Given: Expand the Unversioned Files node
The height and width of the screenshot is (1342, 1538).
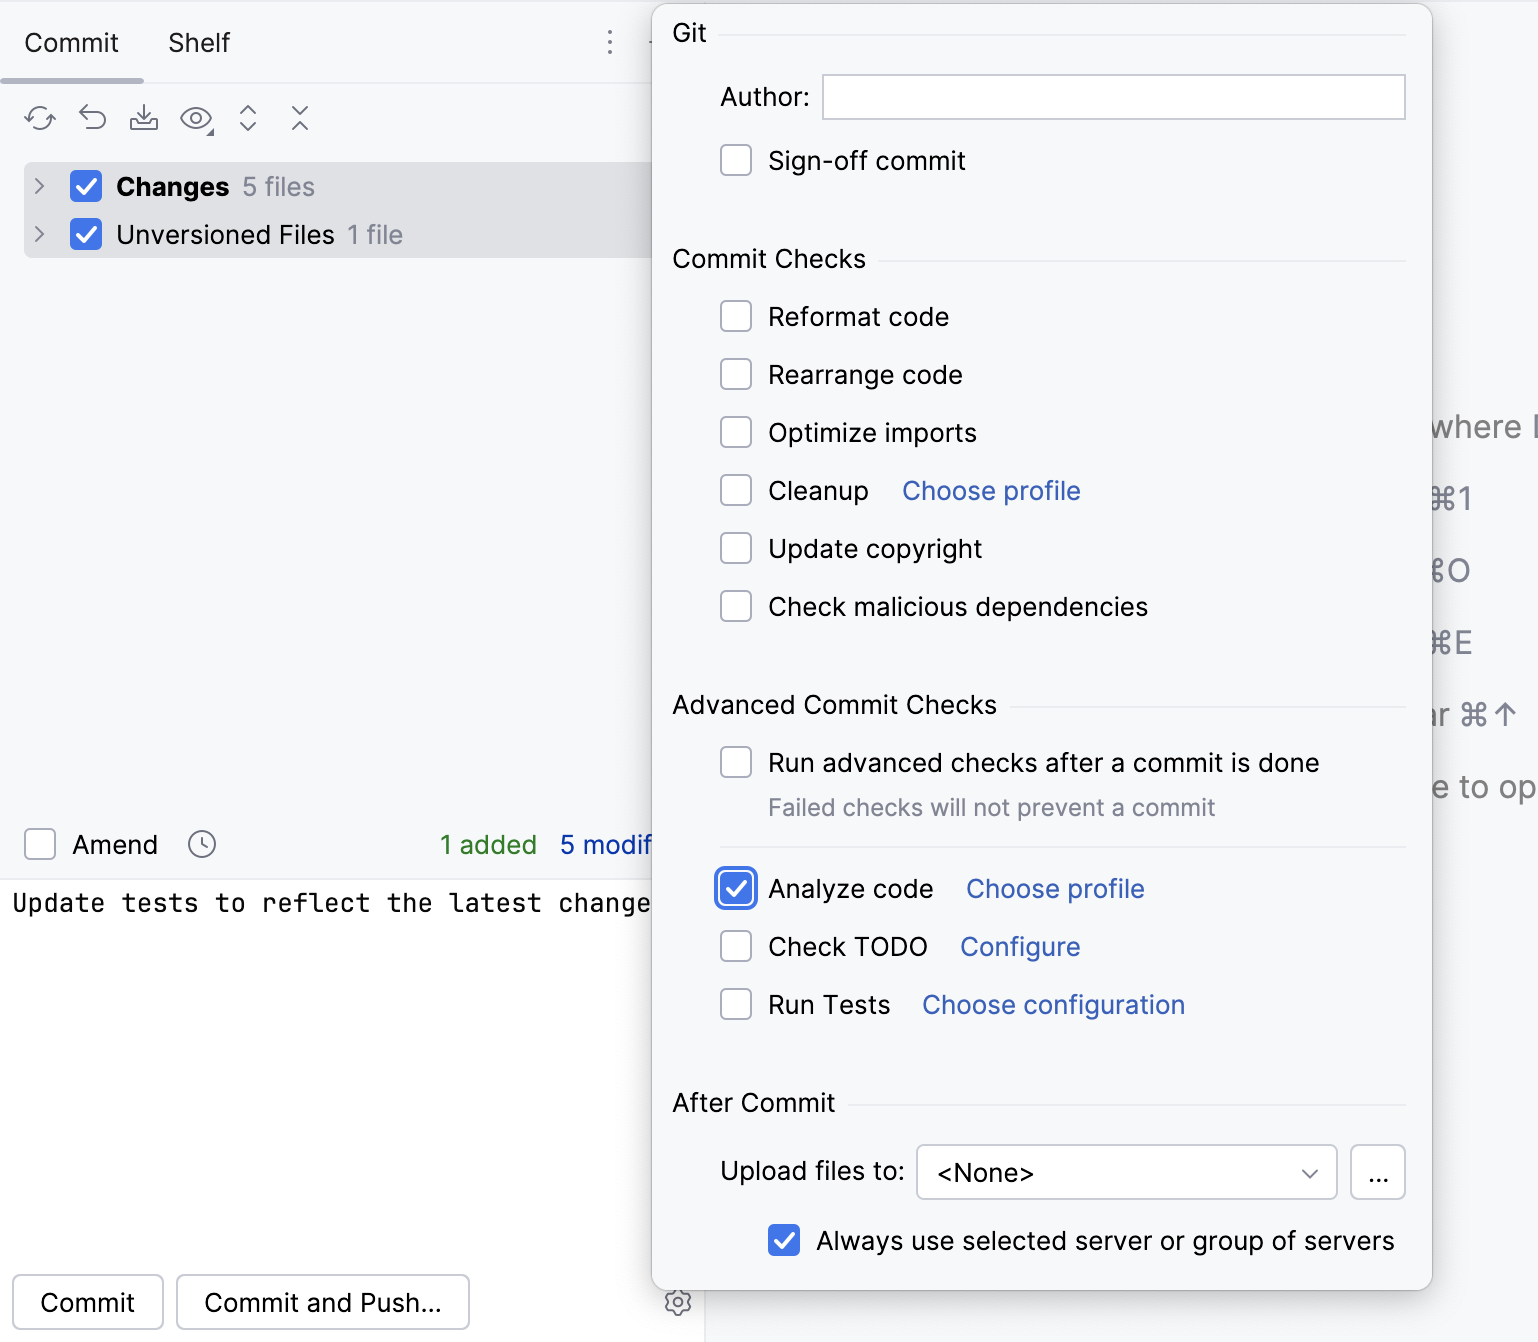Looking at the screenshot, I should (40, 234).
